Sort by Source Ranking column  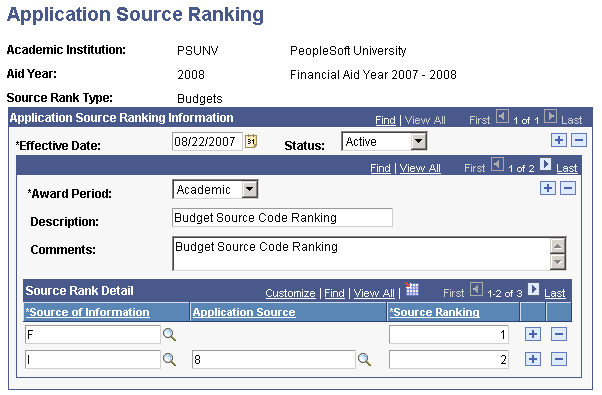(x=435, y=312)
